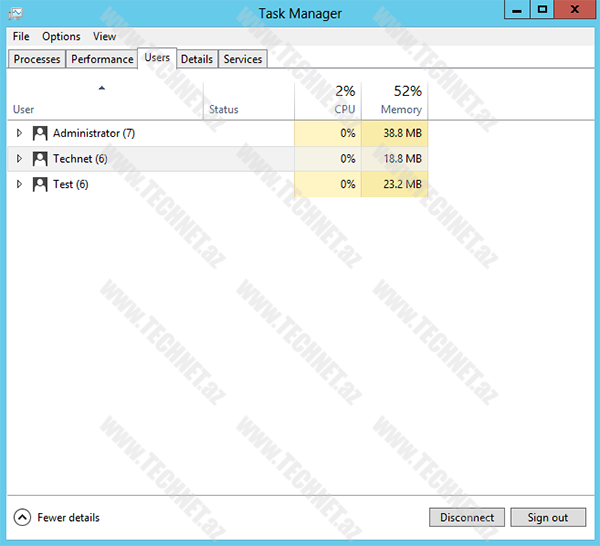The image size is (600, 546).
Task: Expand the Technet user process list
Action: coord(19,159)
